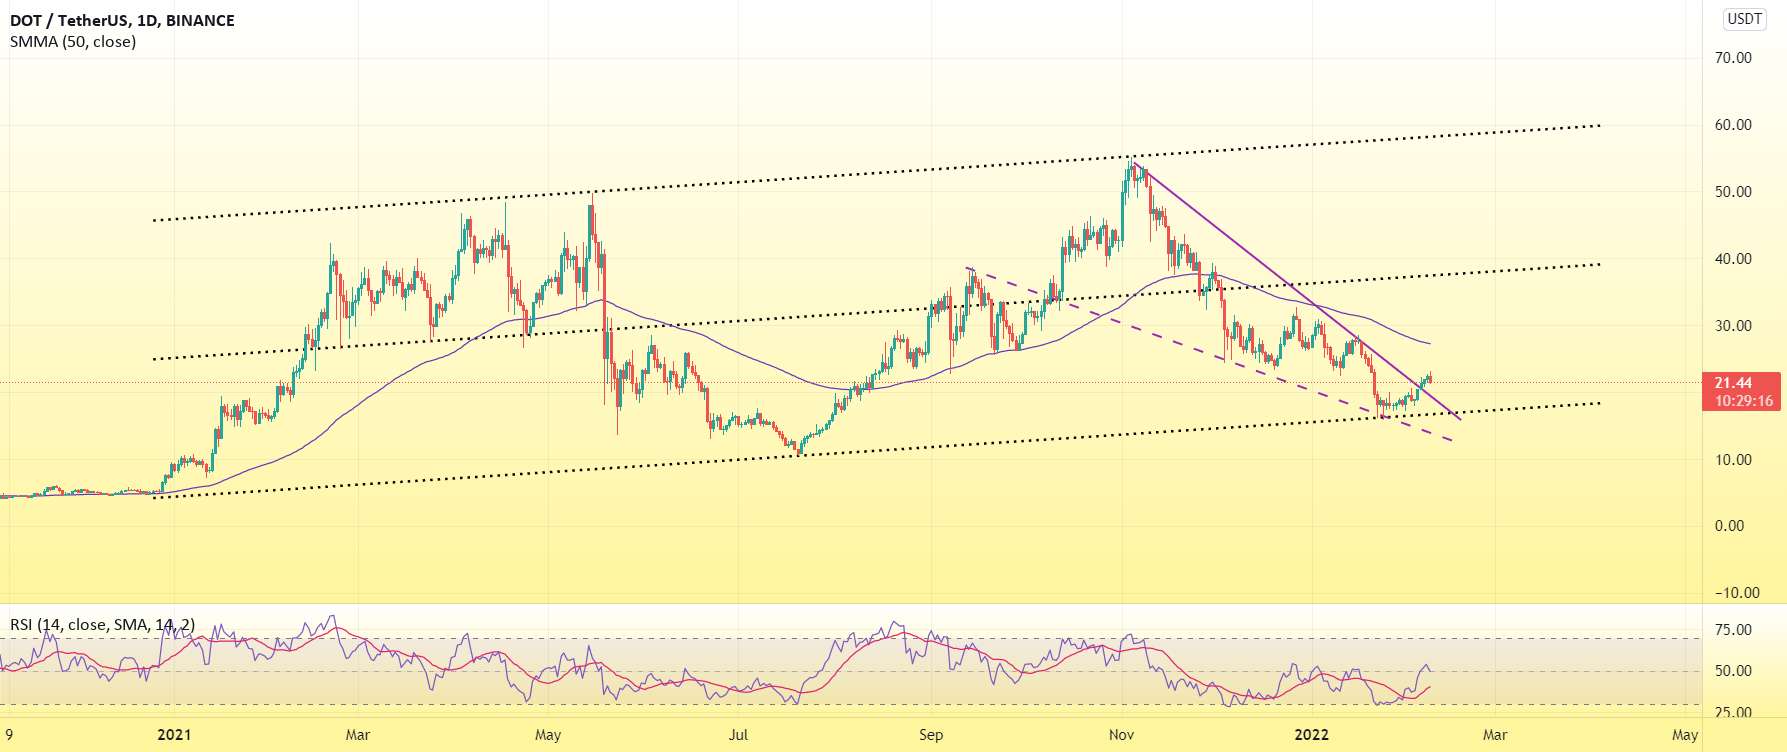Select the lower dotted channel line
Screen dimensions: 1787x752
click(876, 450)
